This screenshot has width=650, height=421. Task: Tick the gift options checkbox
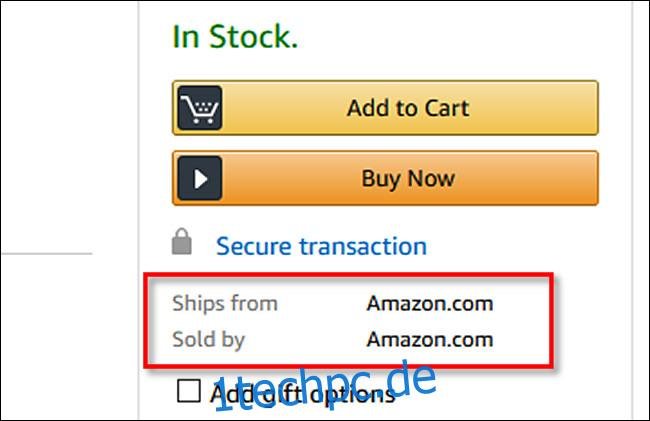189,390
